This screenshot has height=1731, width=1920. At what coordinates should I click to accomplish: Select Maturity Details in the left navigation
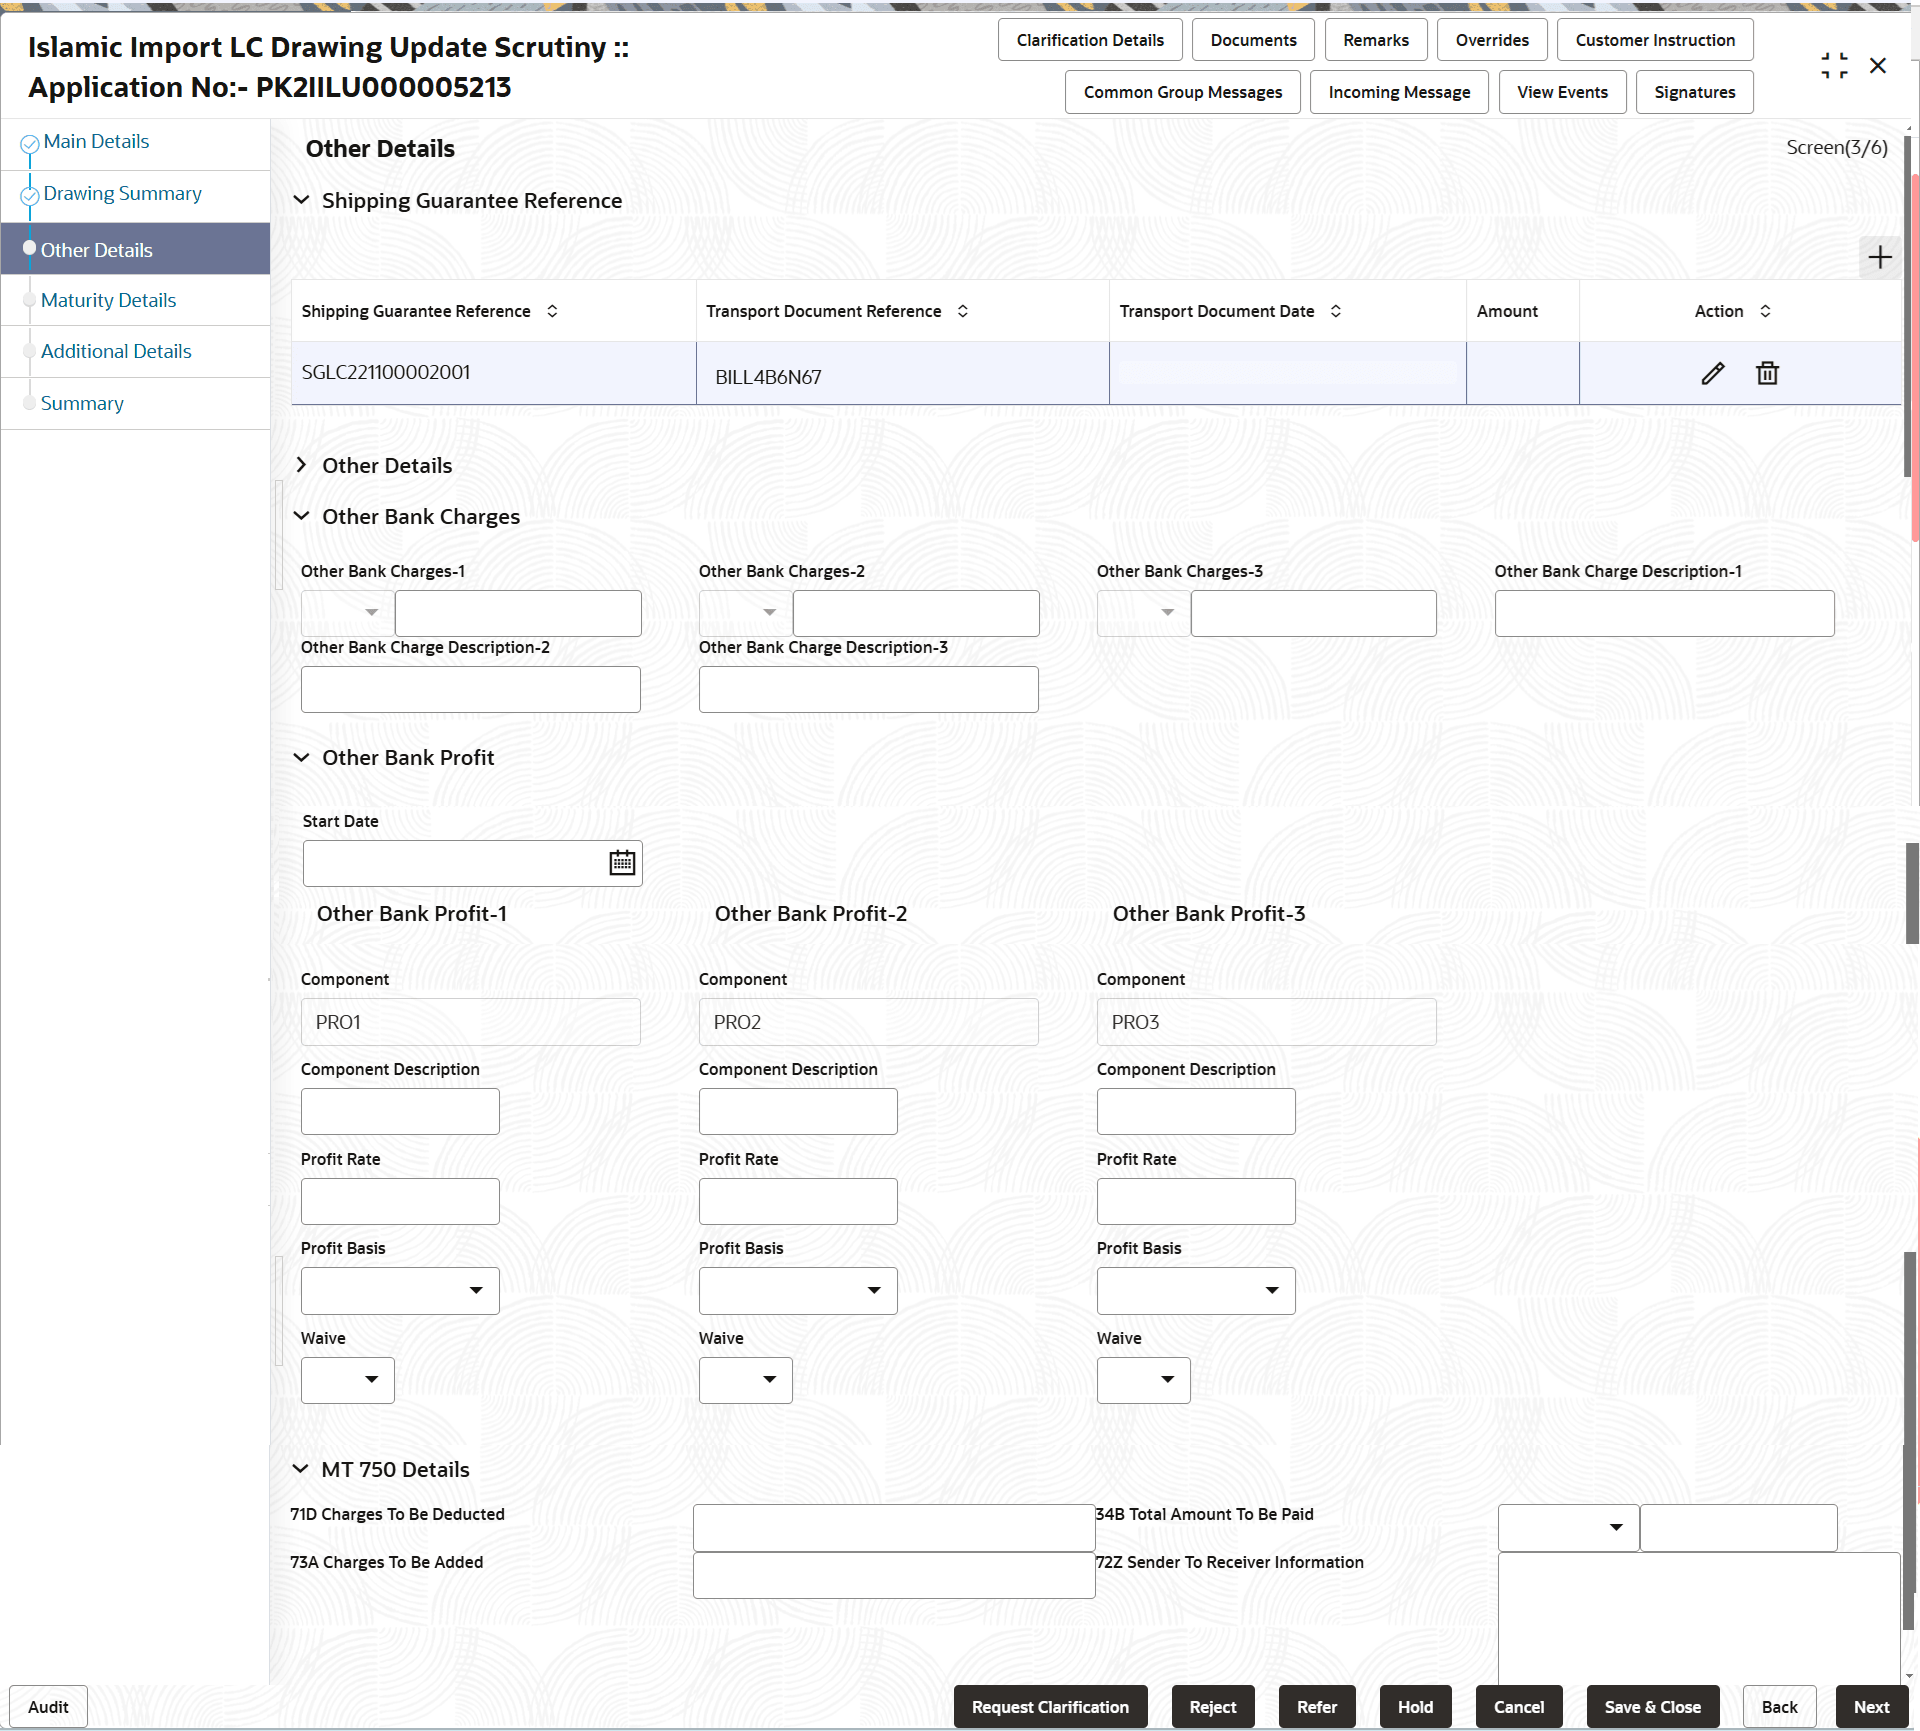107,299
